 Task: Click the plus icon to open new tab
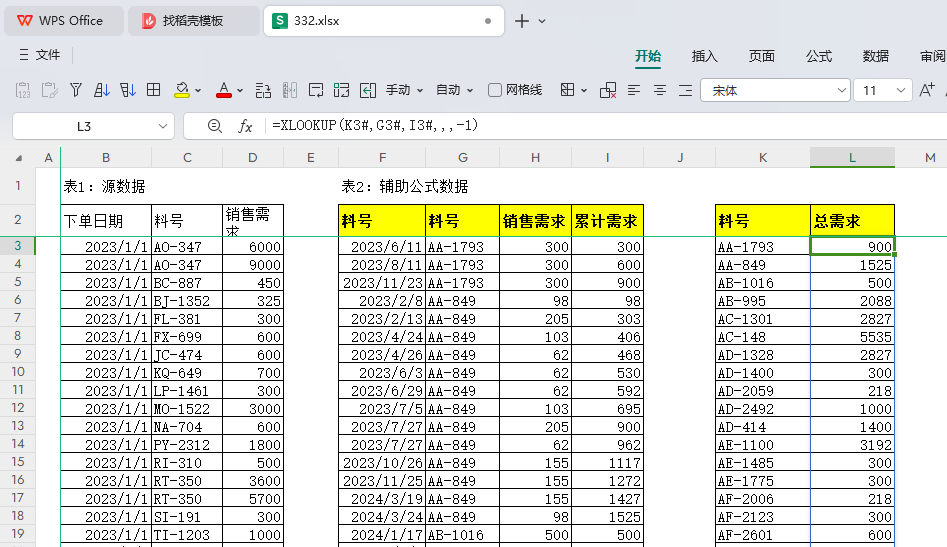click(522, 21)
